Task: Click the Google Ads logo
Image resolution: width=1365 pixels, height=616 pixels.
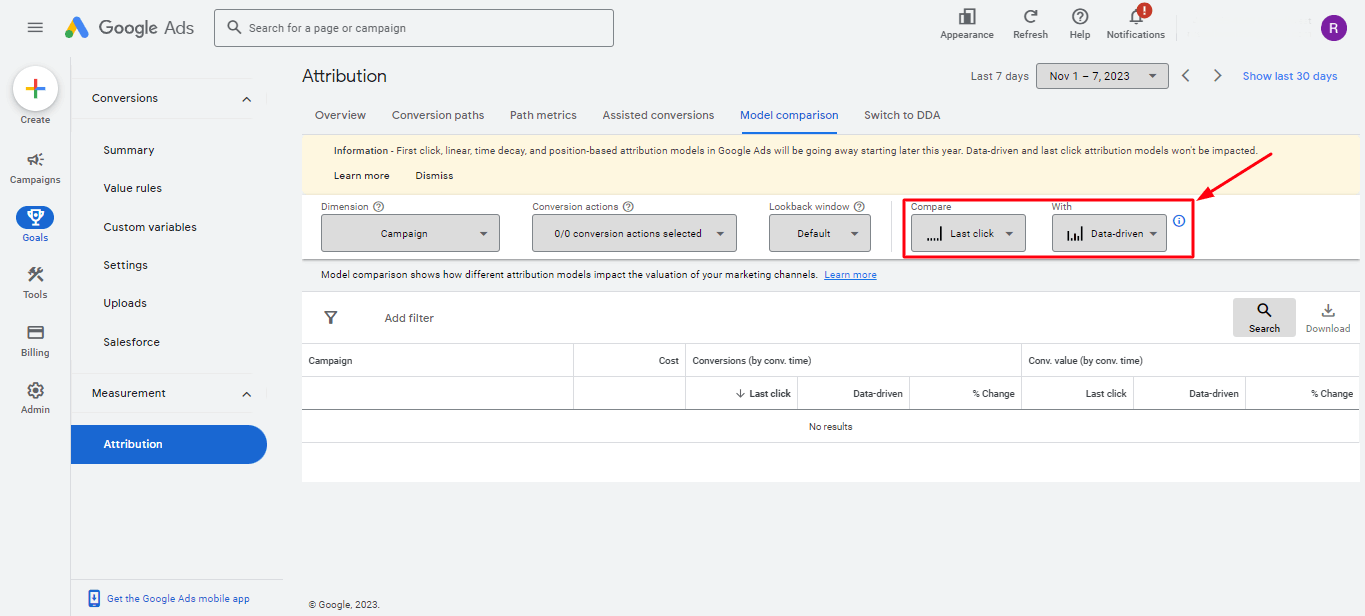Action: pyautogui.click(x=130, y=27)
